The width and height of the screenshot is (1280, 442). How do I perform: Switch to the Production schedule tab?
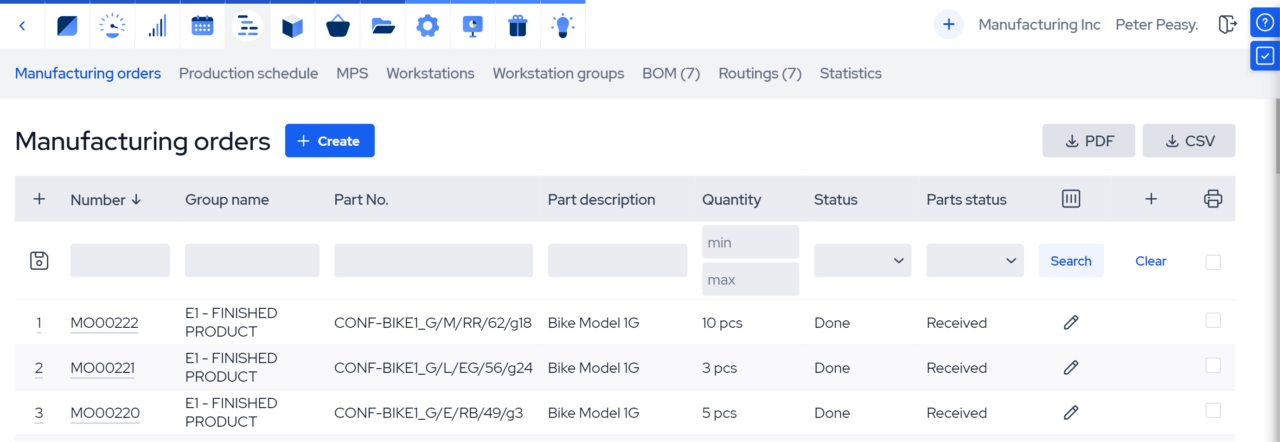tap(248, 73)
